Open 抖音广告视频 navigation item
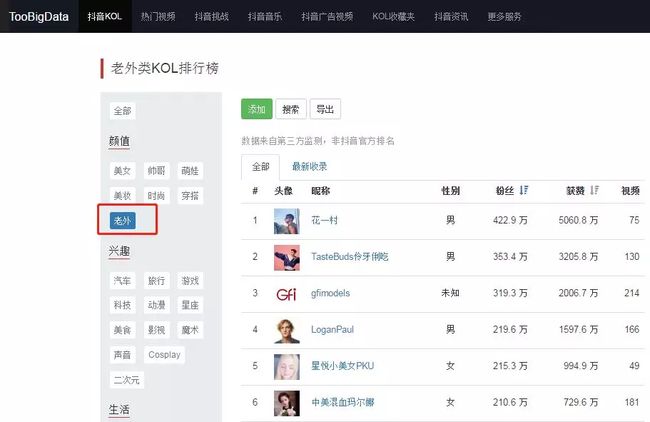 [x=327, y=17]
